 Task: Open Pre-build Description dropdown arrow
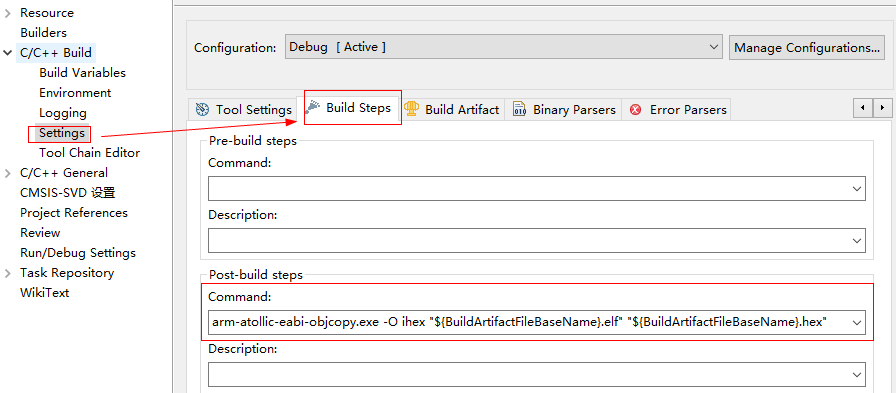857,240
